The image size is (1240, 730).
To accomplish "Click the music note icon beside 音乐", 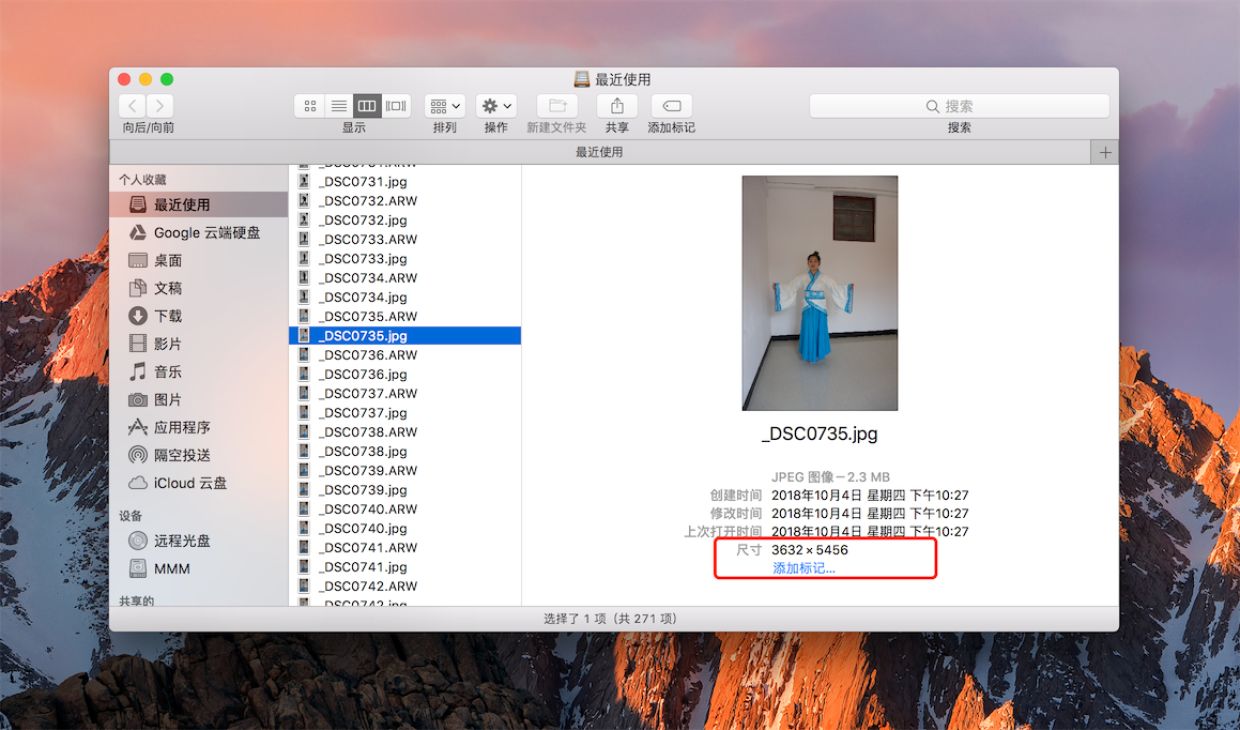I will (x=138, y=372).
